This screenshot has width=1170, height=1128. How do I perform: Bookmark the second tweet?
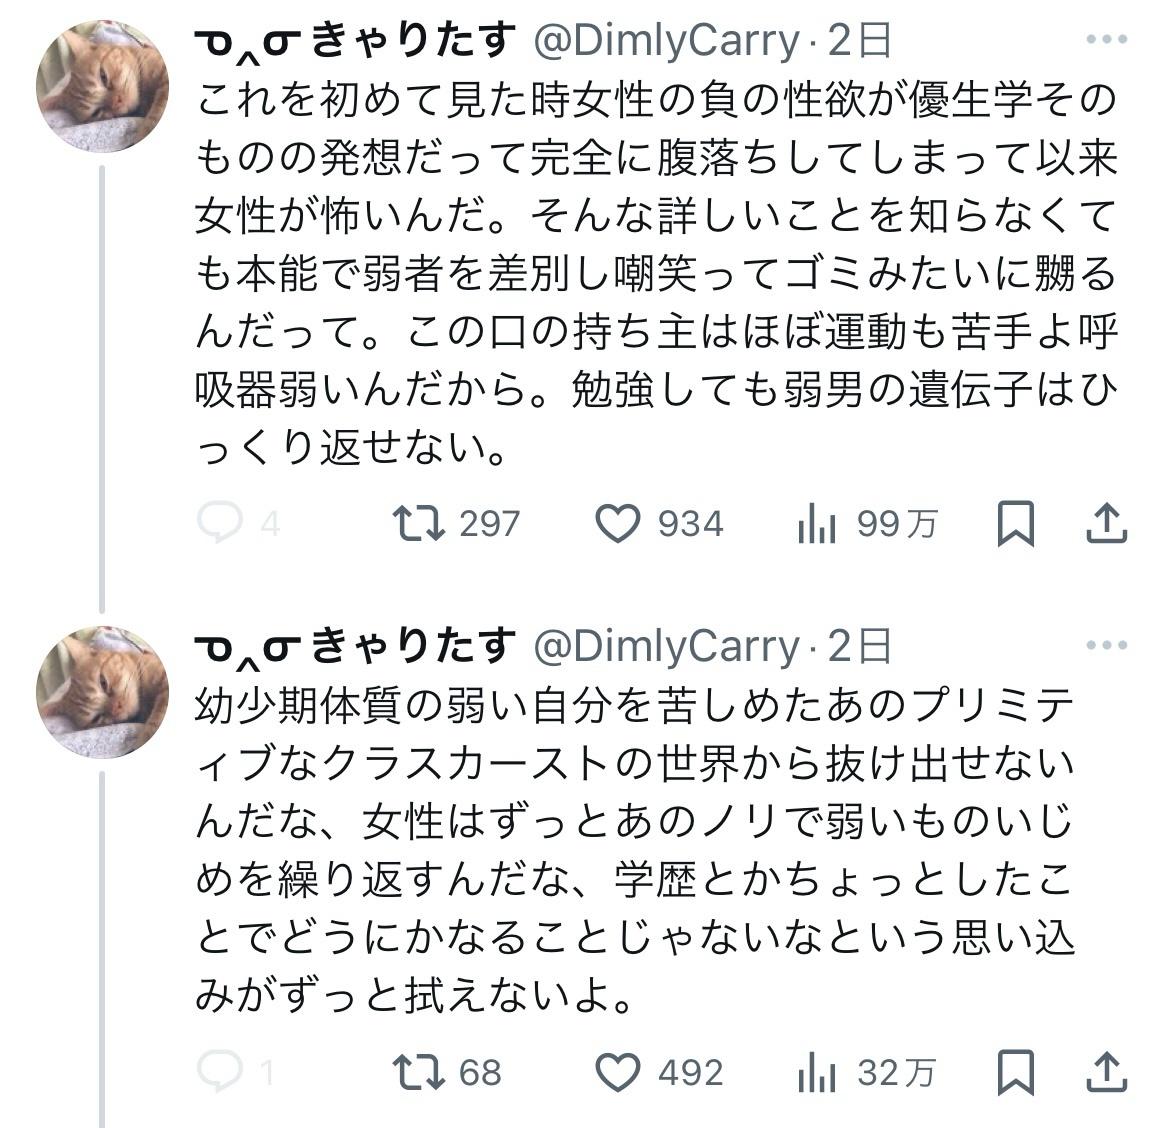1016,1072
